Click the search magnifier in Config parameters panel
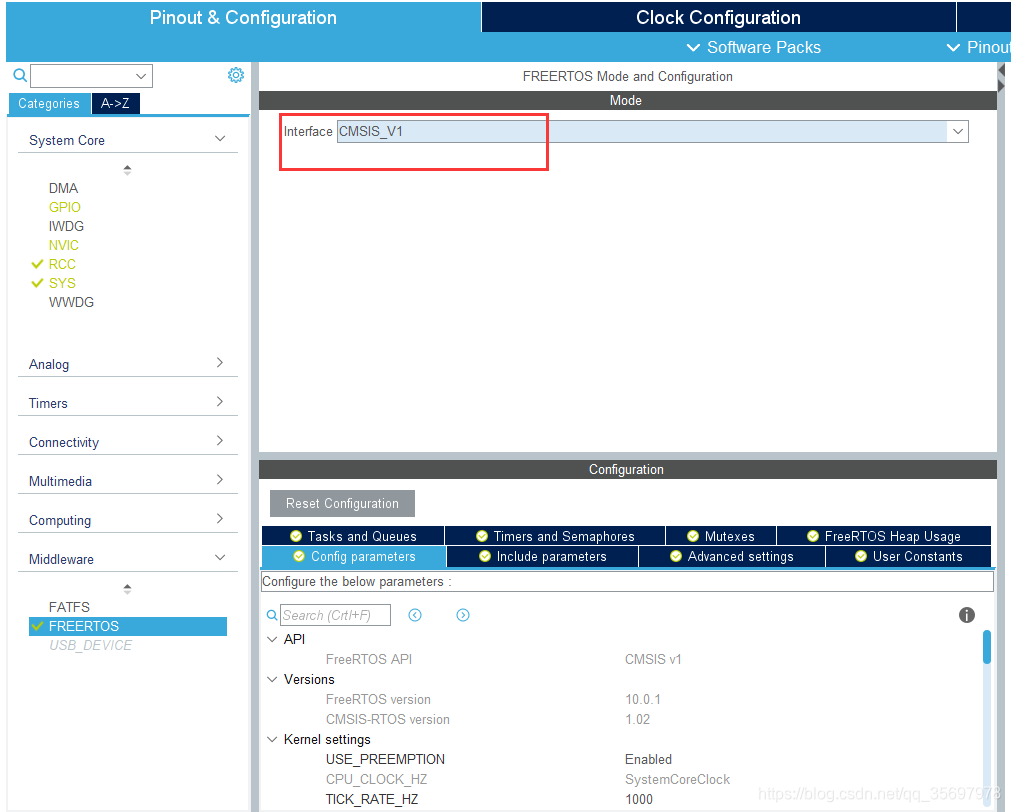 (271, 615)
